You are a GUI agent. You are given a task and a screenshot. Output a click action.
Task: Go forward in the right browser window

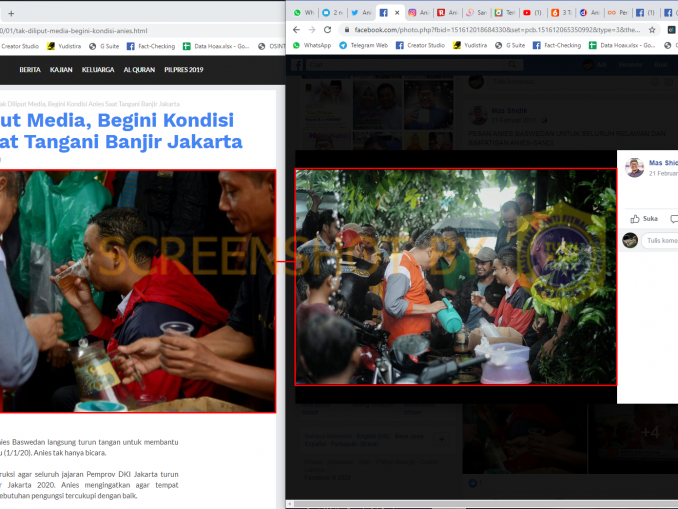[x=312, y=30]
